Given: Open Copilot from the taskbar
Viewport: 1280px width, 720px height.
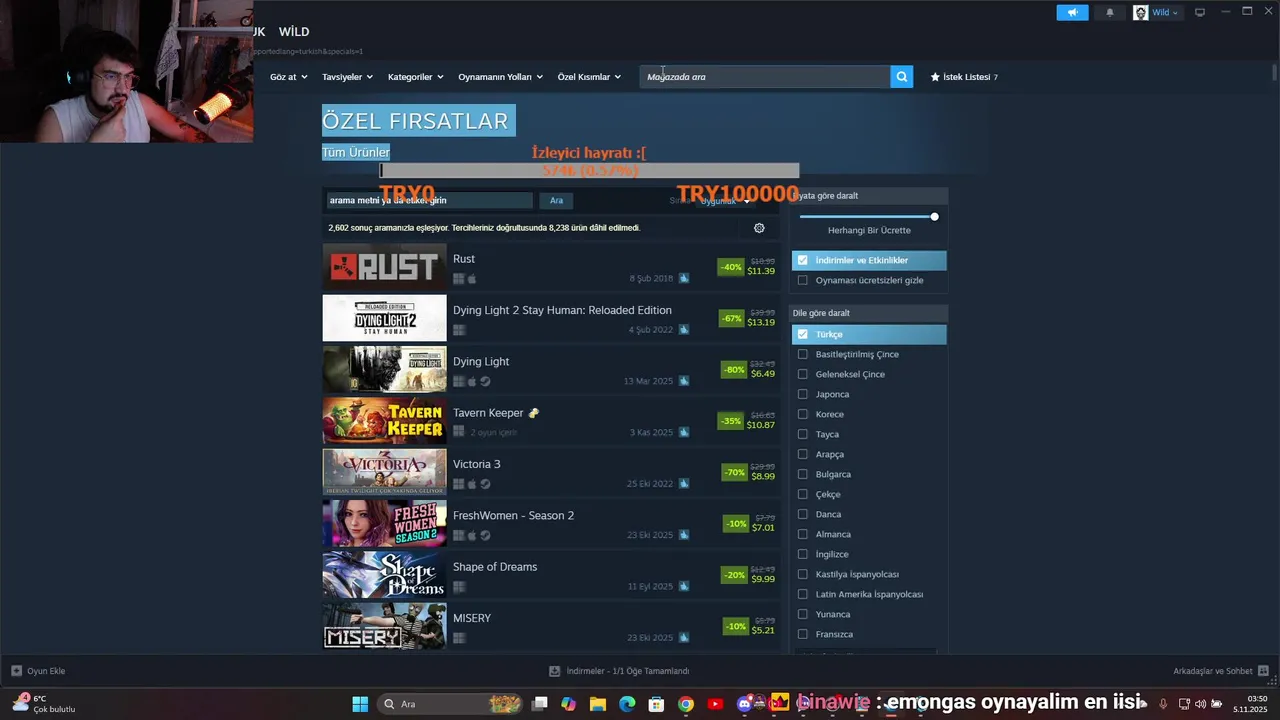Looking at the screenshot, I should [x=569, y=704].
